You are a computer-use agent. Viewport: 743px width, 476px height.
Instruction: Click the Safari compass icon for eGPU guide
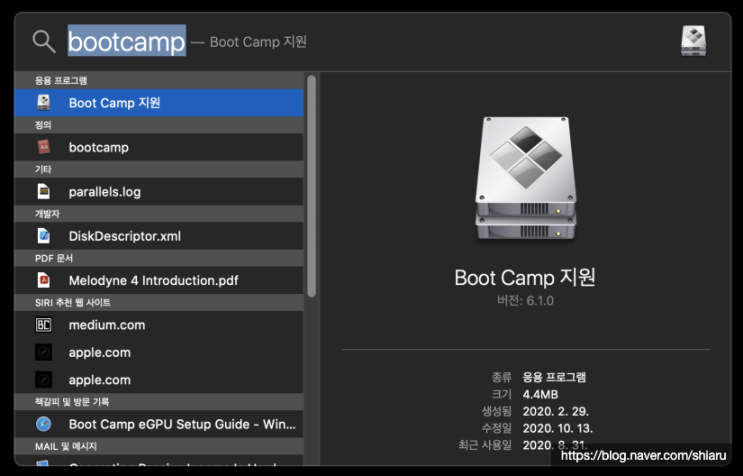tap(44, 424)
